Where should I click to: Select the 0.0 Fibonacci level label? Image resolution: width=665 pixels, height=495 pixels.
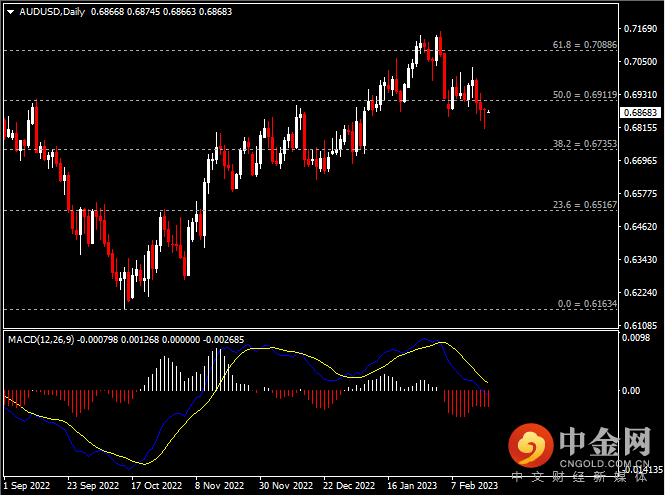(587, 303)
